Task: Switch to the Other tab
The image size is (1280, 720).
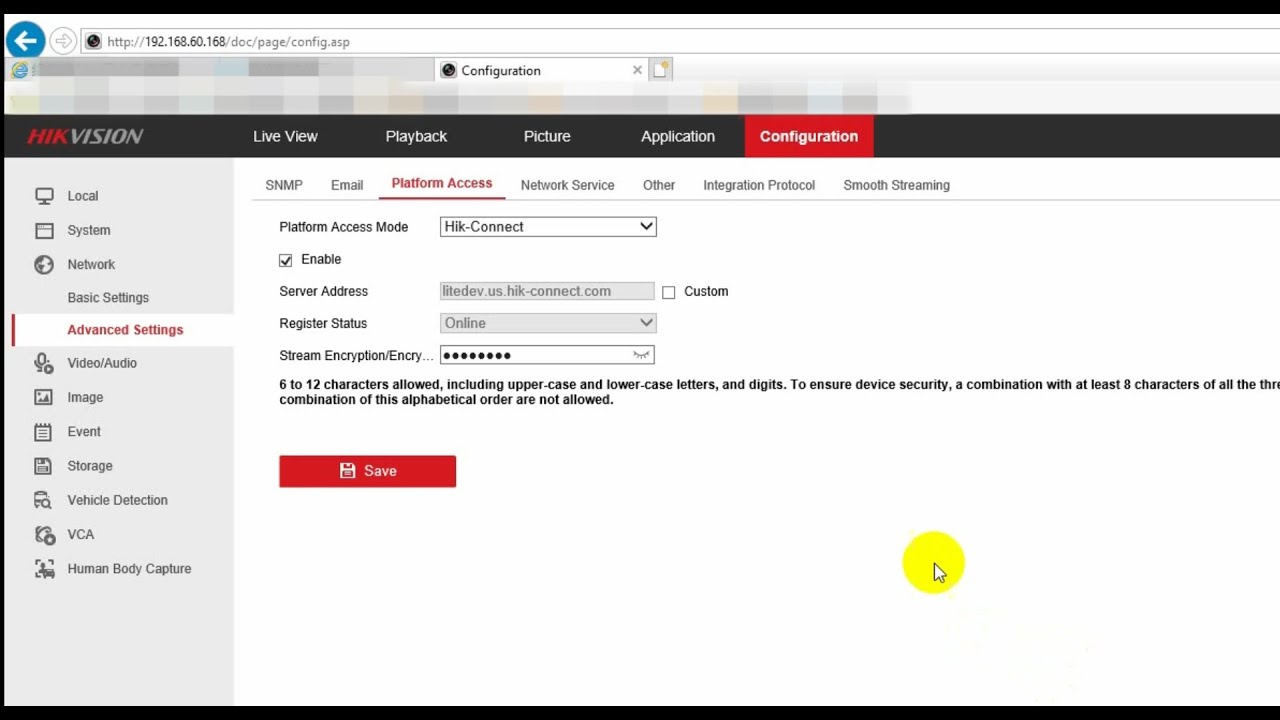Action: tap(659, 185)
